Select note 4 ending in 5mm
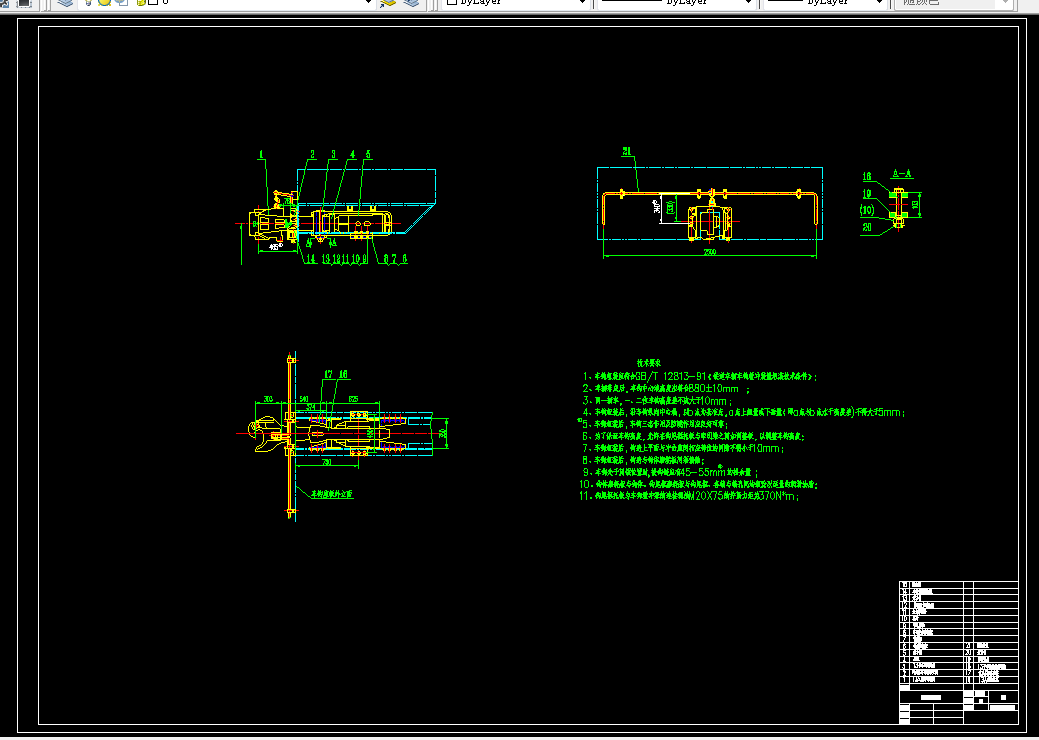The width and height of the screenshot is (1039, 740). tap(743, 413)
